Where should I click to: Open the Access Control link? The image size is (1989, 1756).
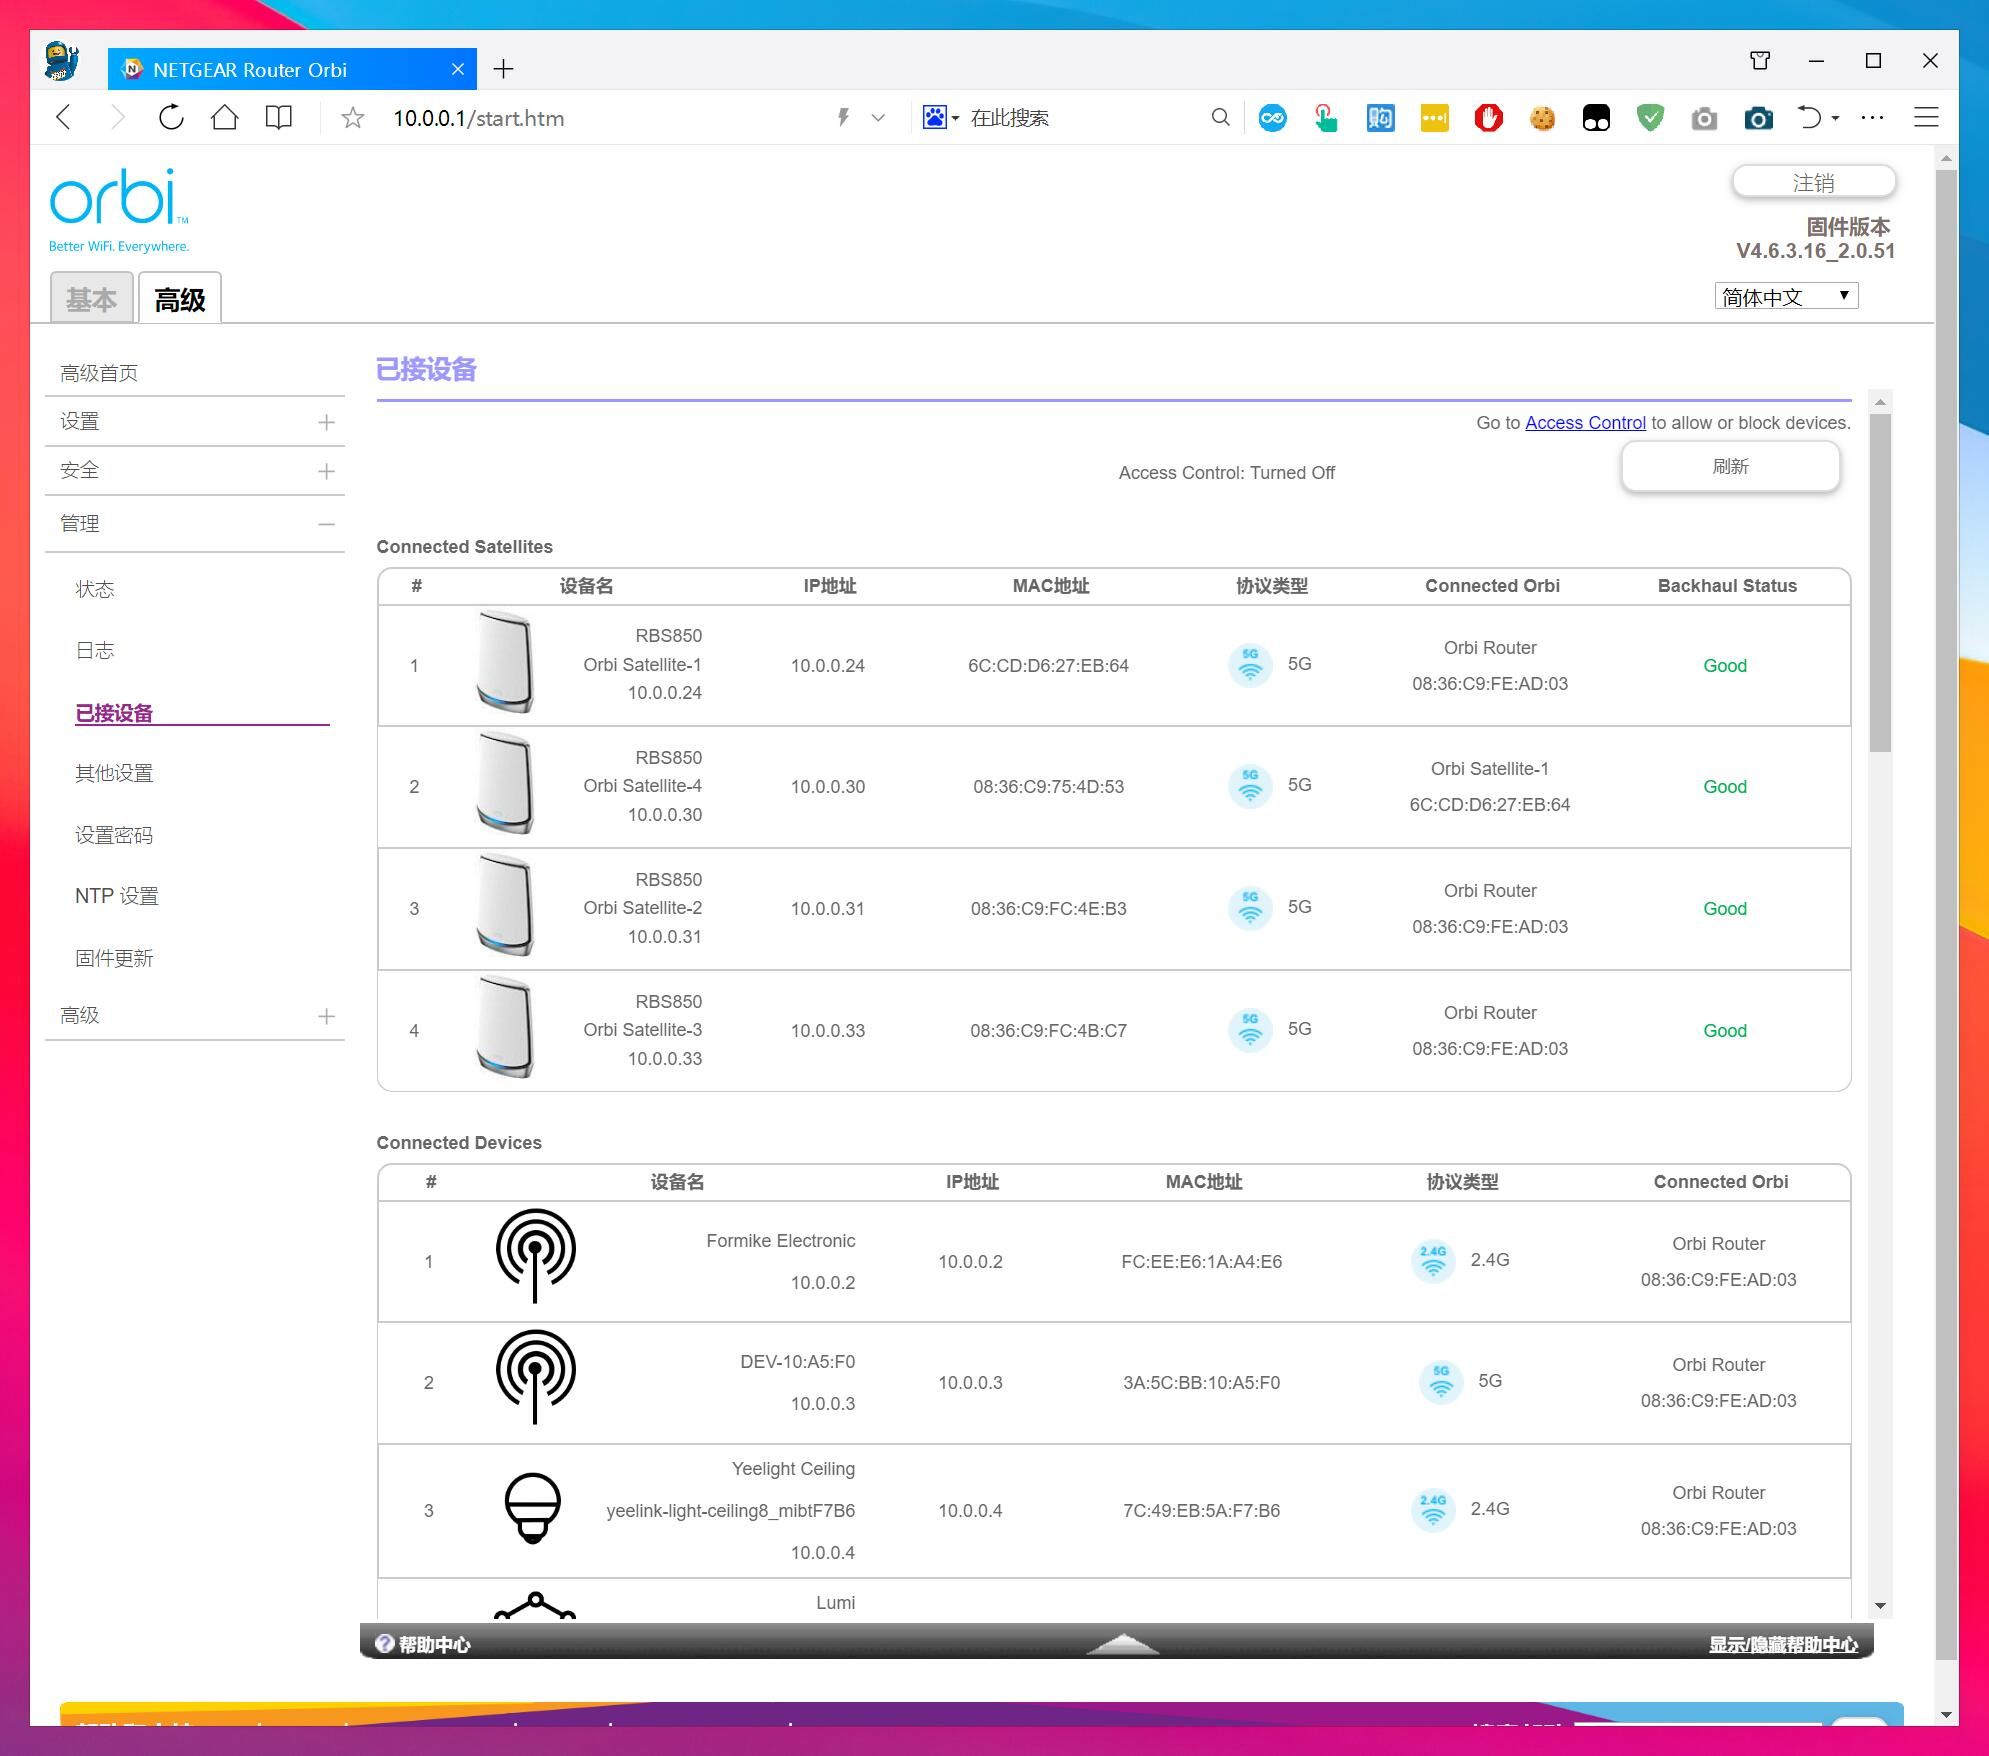pos(1584,423)
